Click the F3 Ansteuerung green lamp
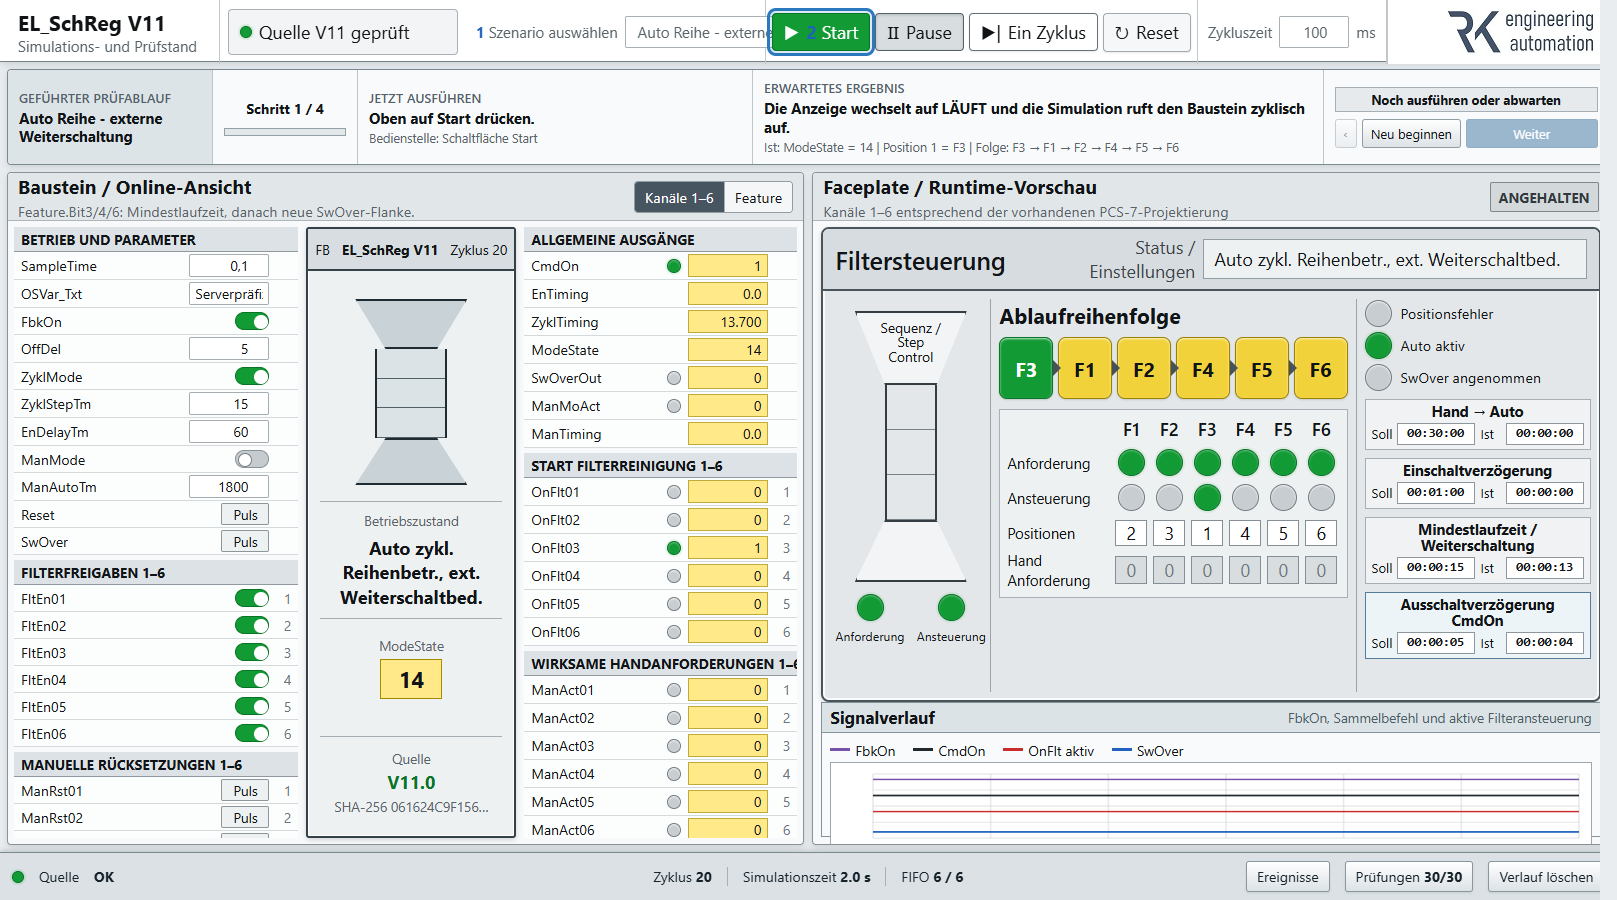The width and height of the screenshot is (1617, 900). pyautogui.click(x=1207, y=497)
